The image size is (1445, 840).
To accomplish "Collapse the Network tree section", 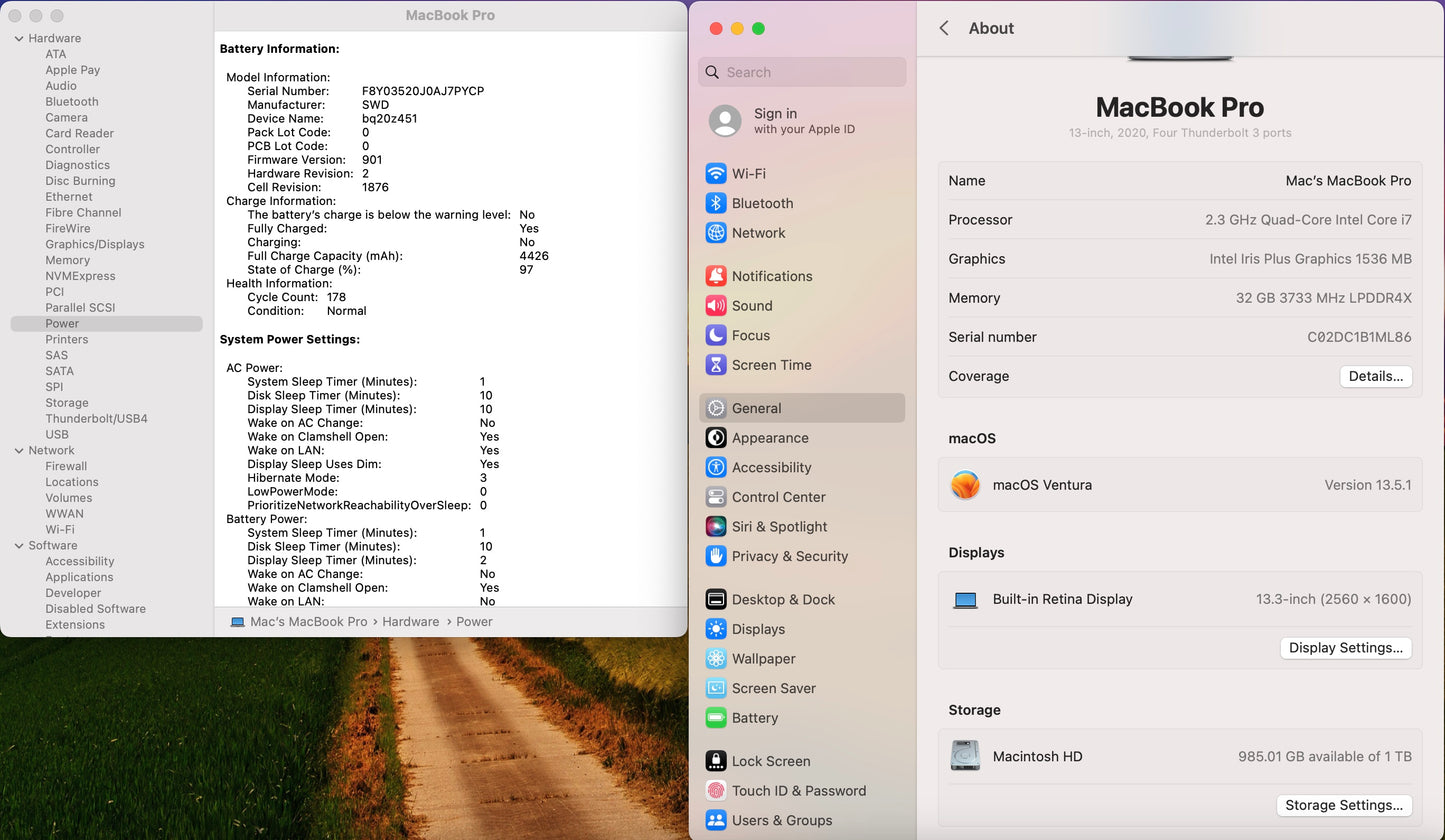I will click(18, 450).
